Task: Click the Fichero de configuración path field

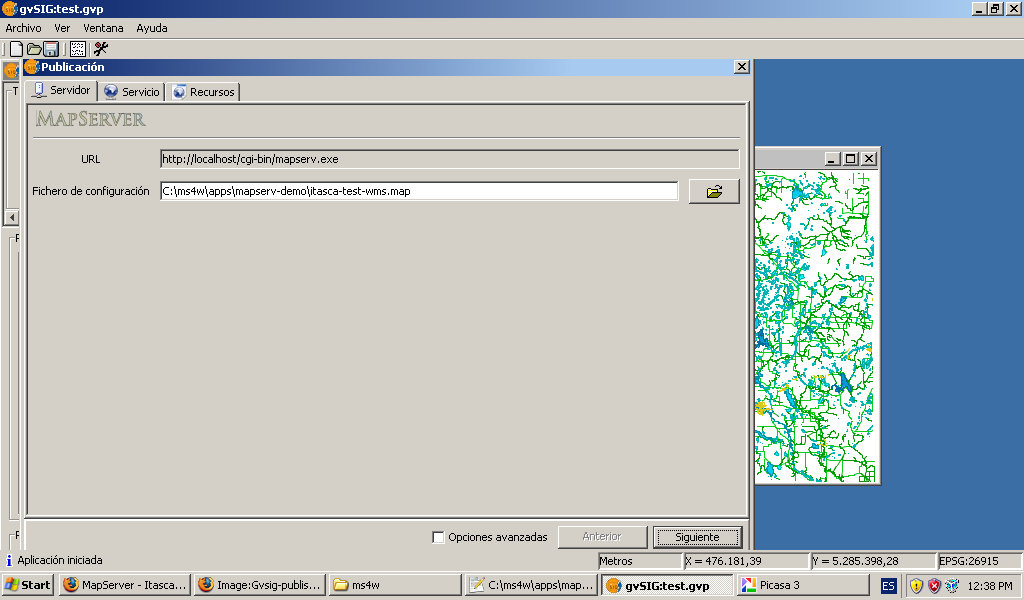Action: 419,191
